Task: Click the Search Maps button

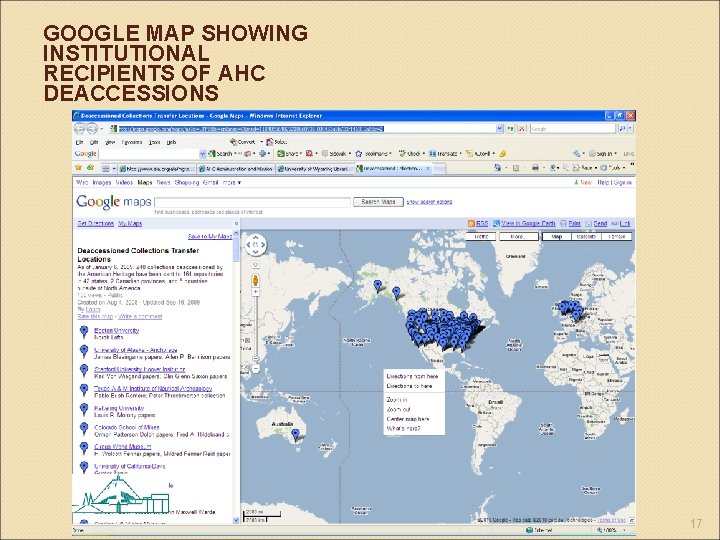Action: [378, 202]
